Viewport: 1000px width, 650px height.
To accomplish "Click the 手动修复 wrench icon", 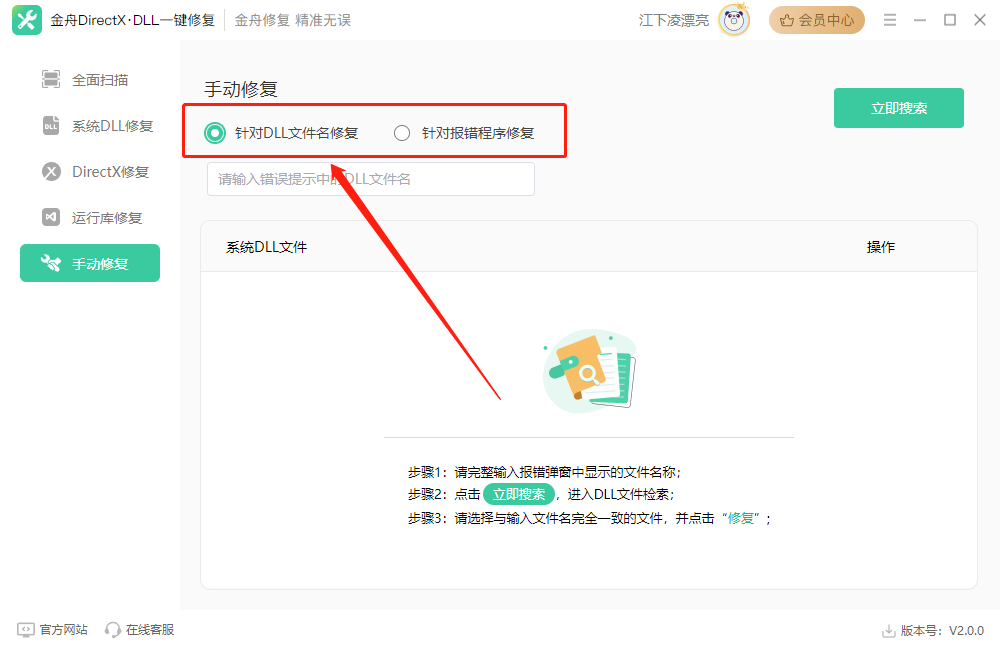I will point(51,264).
